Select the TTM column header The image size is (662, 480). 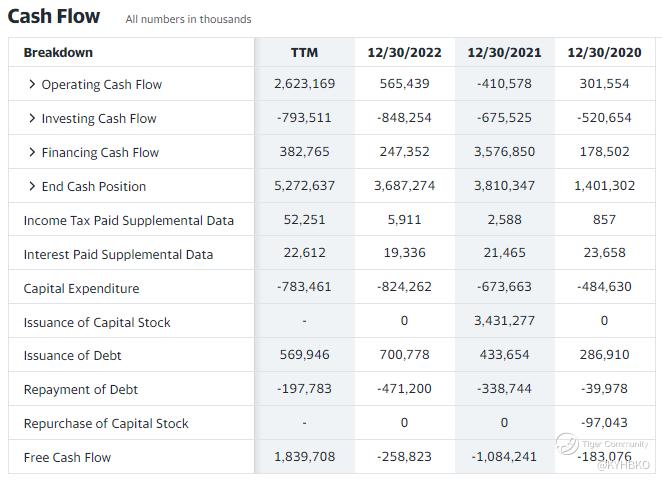(304, 52)
